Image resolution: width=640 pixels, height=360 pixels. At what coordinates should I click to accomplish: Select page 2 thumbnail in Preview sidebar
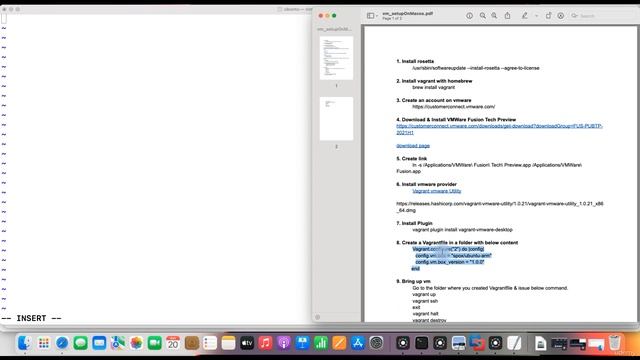(x=336, y=119)
